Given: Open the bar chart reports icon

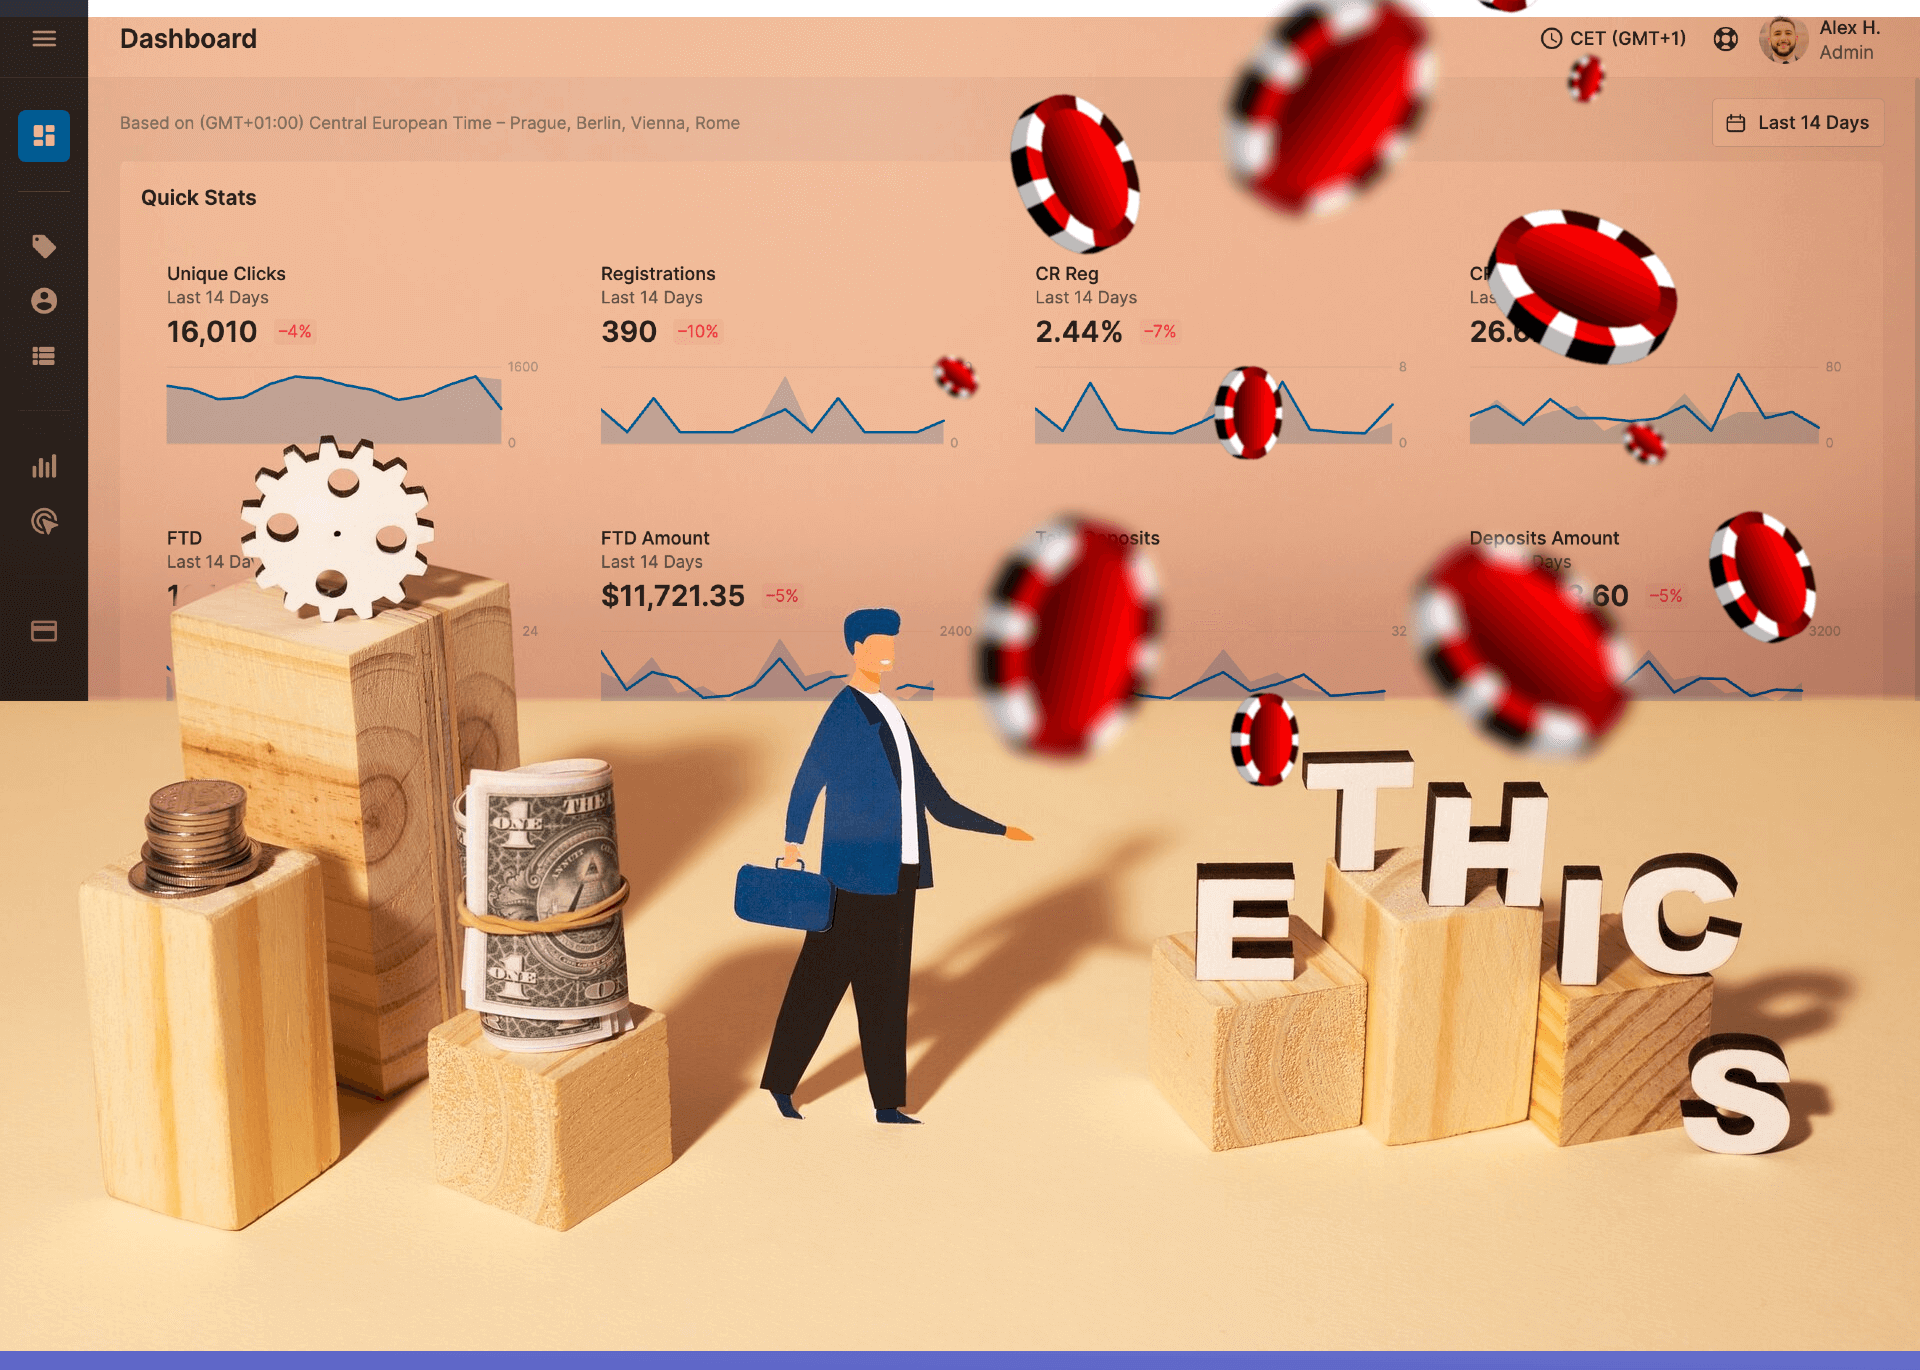Looking at the screenshot, I should [44, 466].
